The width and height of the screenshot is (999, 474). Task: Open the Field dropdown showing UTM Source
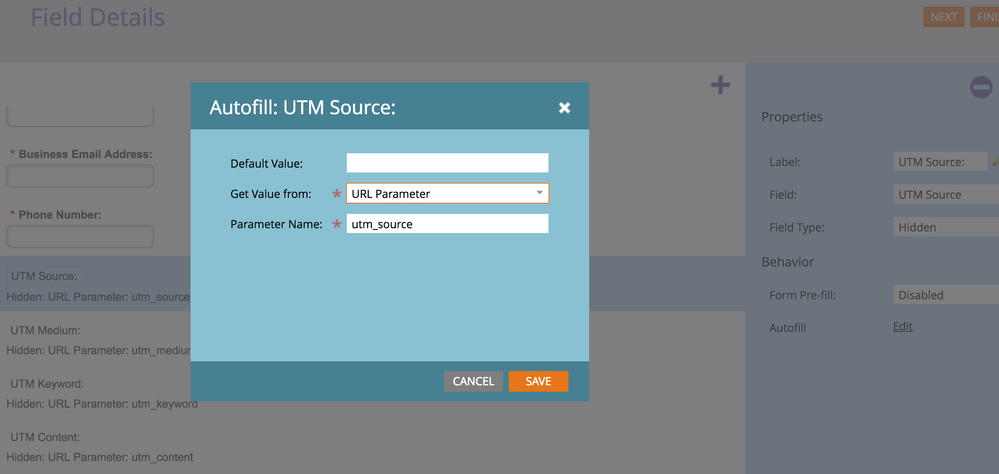pos(945,195)
